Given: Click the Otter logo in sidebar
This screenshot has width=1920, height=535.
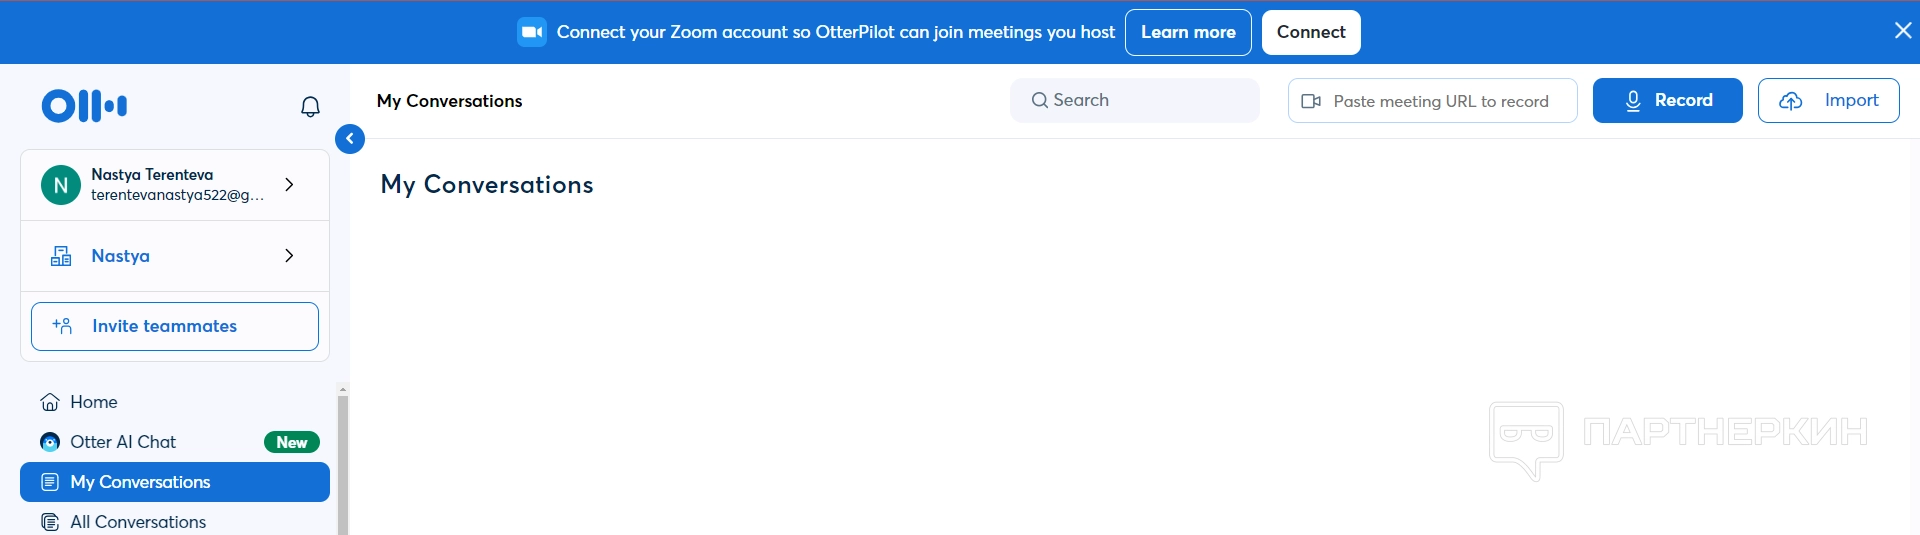Looking at the screenshot, I should (84, 105).
